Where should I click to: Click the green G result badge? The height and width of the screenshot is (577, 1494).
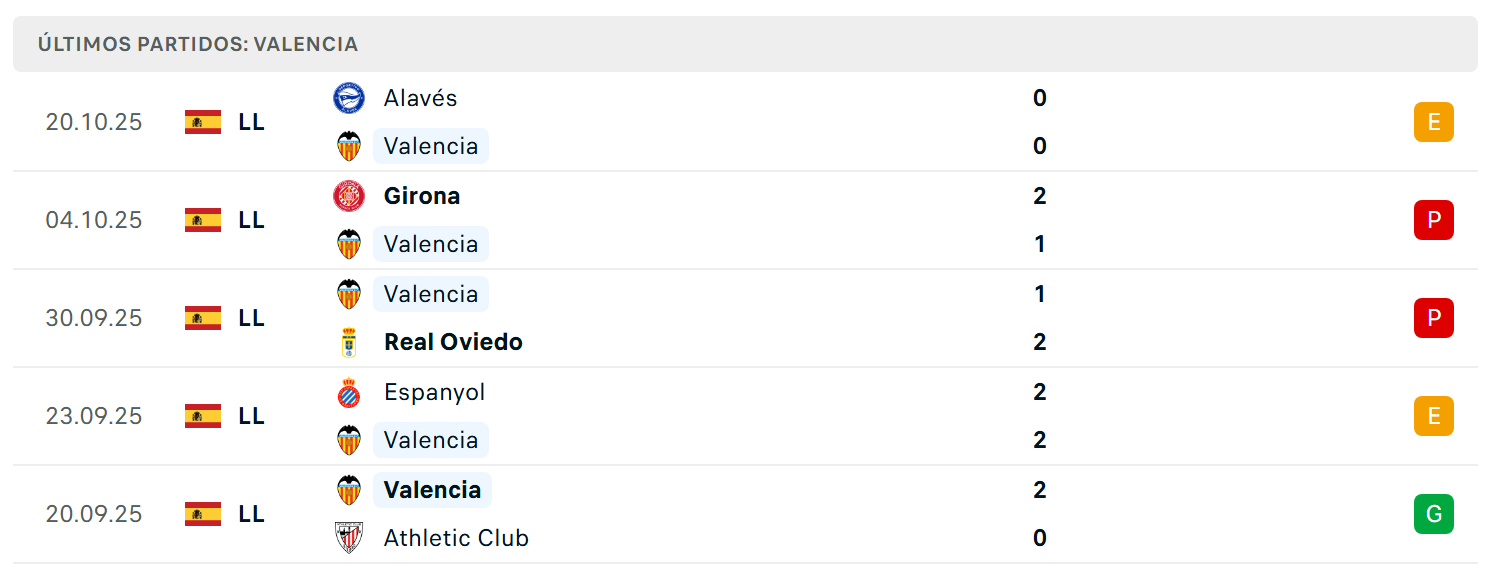tap(1433, 514)
